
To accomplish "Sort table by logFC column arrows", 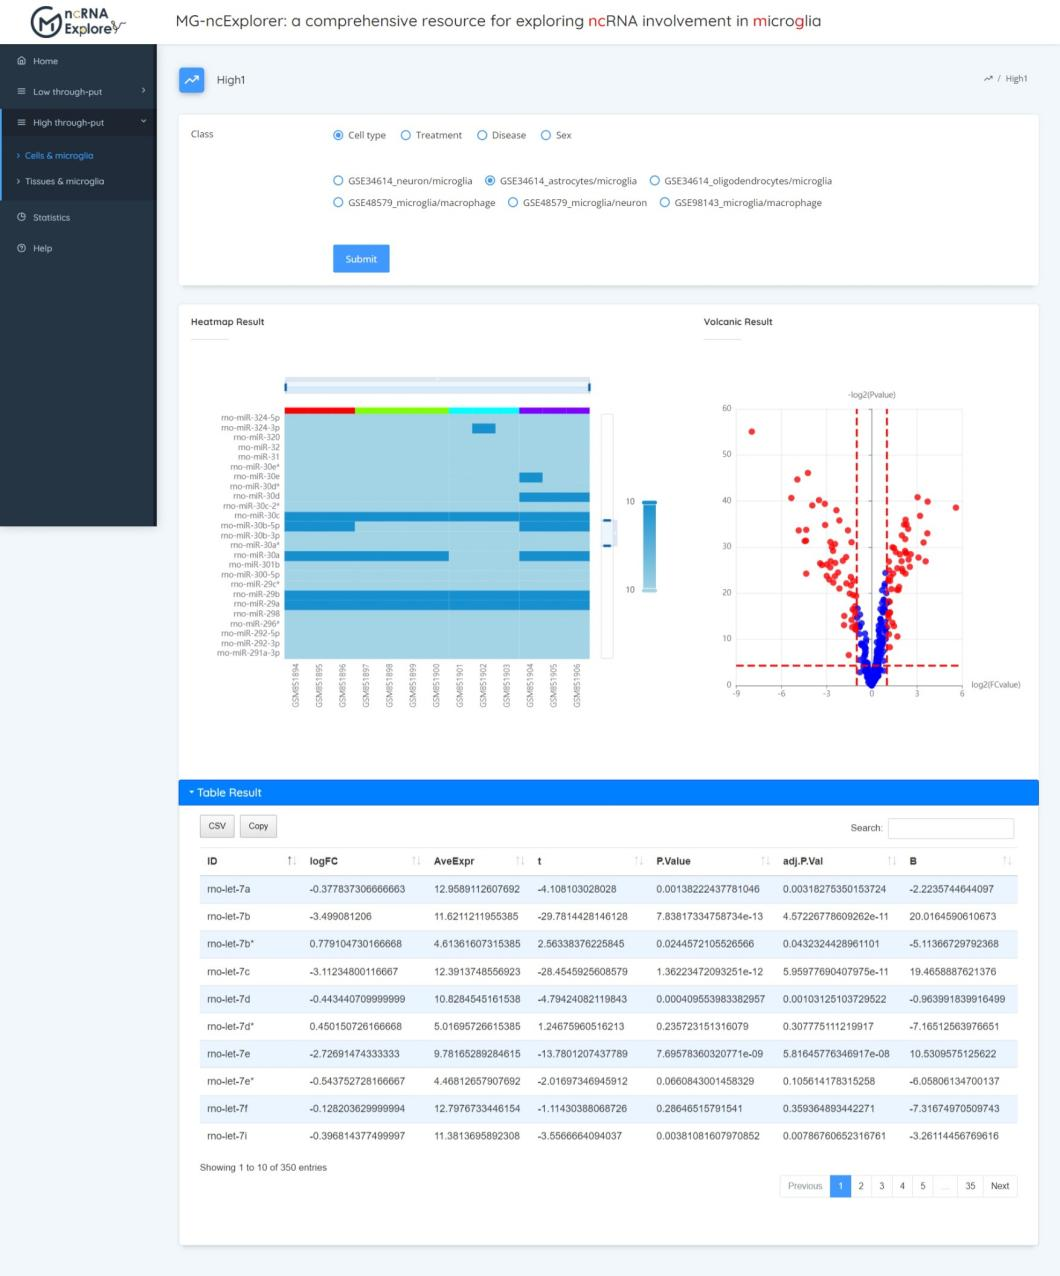I will 415,861.
